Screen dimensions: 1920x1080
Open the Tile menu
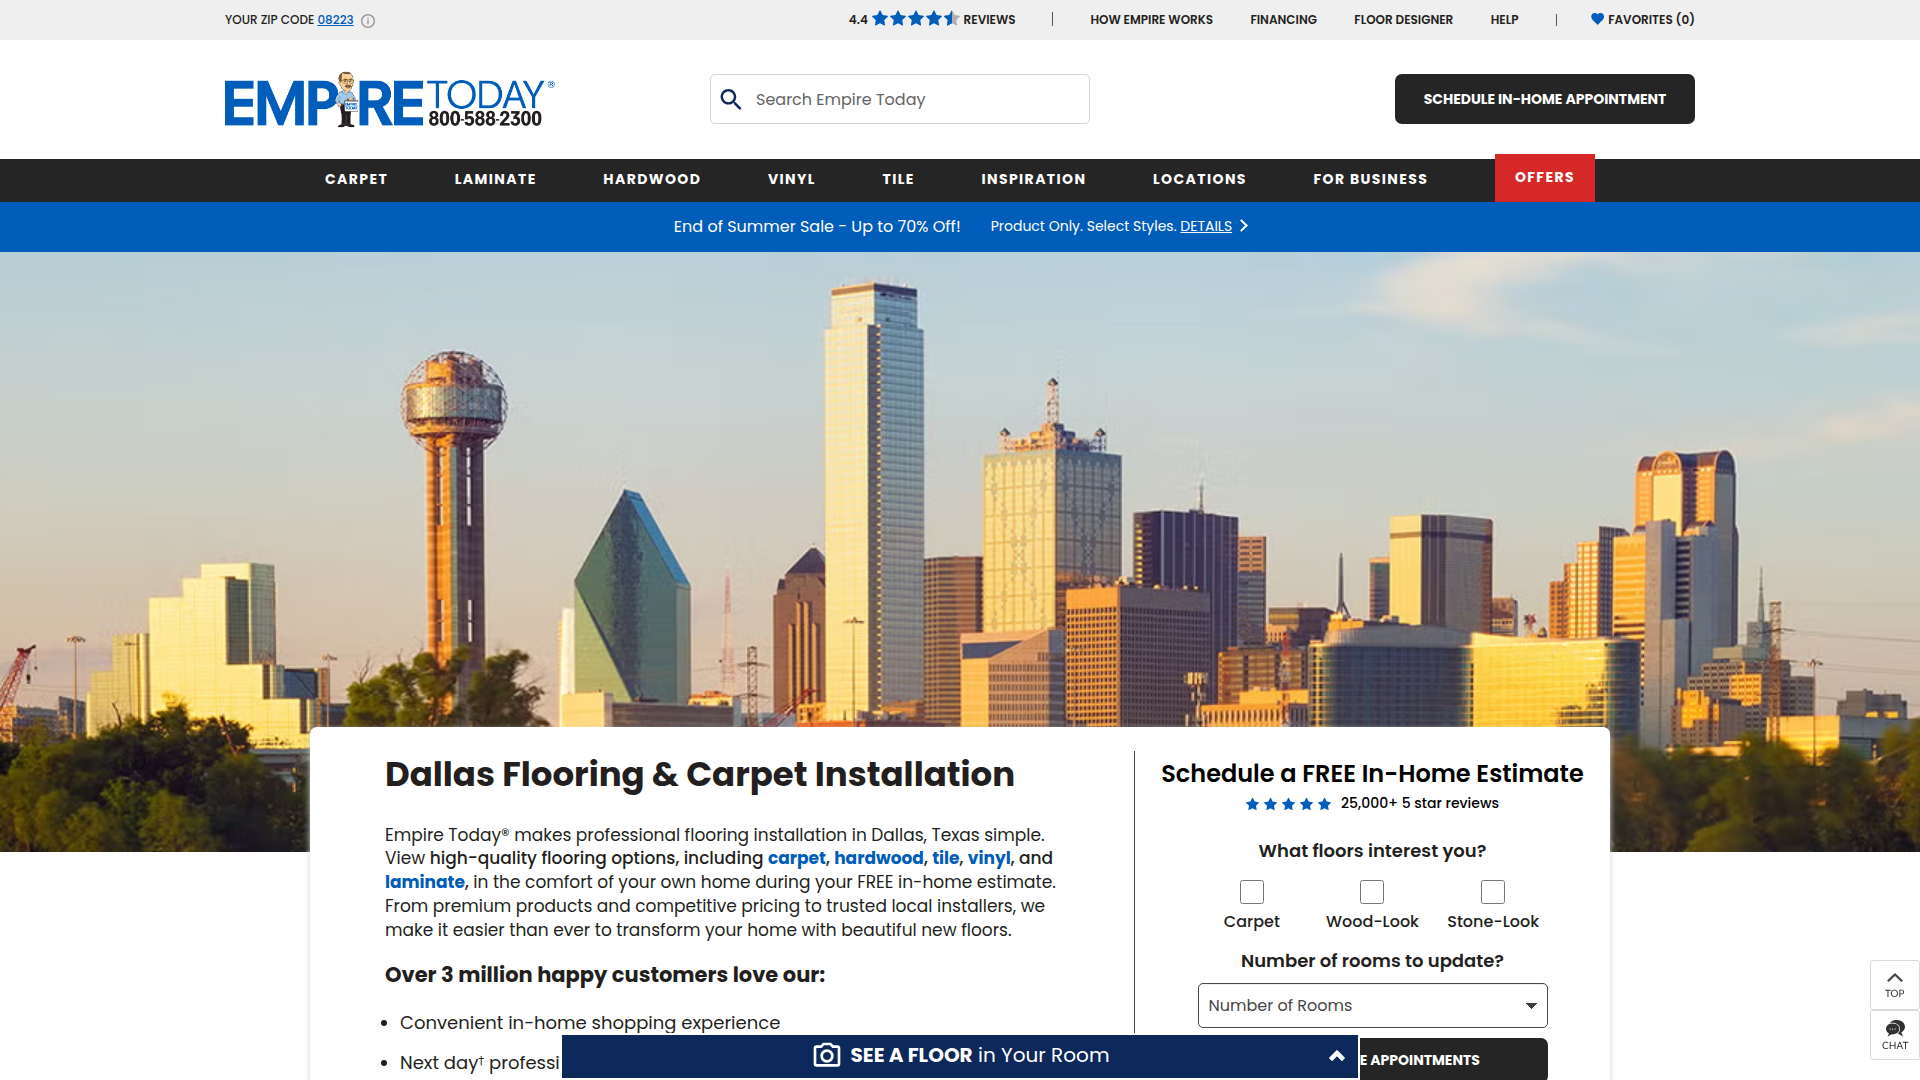[x=898, y=179]
